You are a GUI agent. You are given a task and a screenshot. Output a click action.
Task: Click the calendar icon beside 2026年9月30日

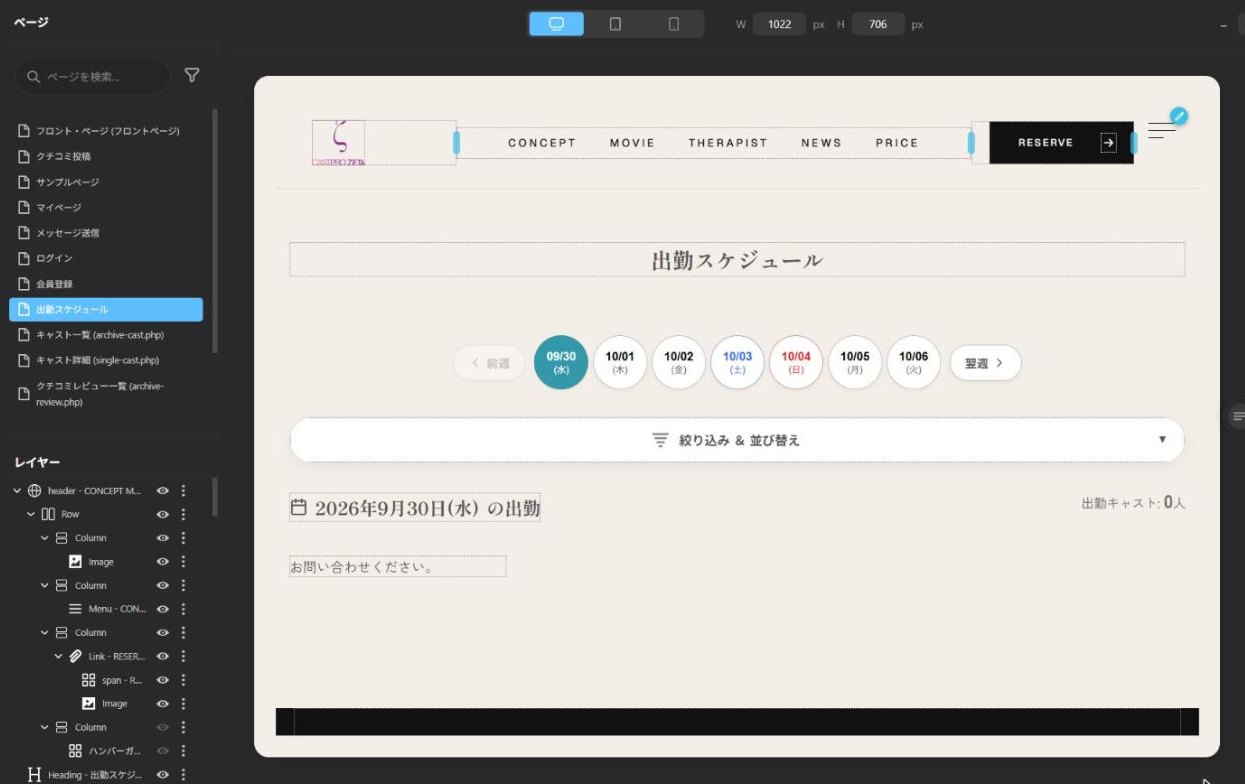pyautogui.click(x=298, y=507)
